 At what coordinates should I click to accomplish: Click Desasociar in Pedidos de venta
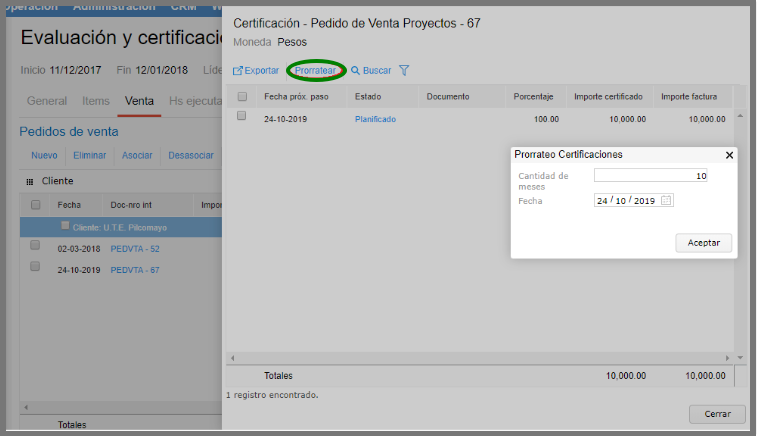point(191,155)
